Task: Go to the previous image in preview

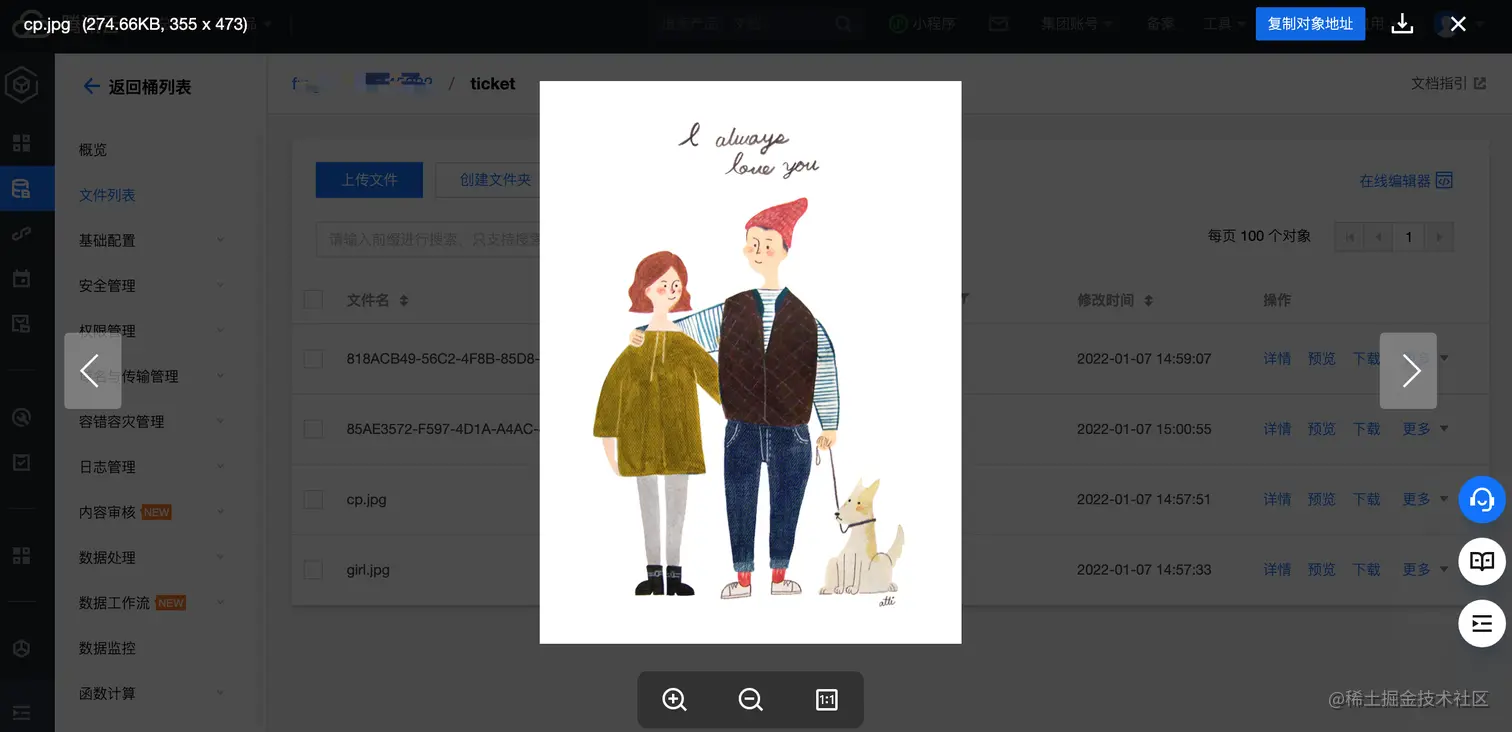Action: click(x=92, y=371)
